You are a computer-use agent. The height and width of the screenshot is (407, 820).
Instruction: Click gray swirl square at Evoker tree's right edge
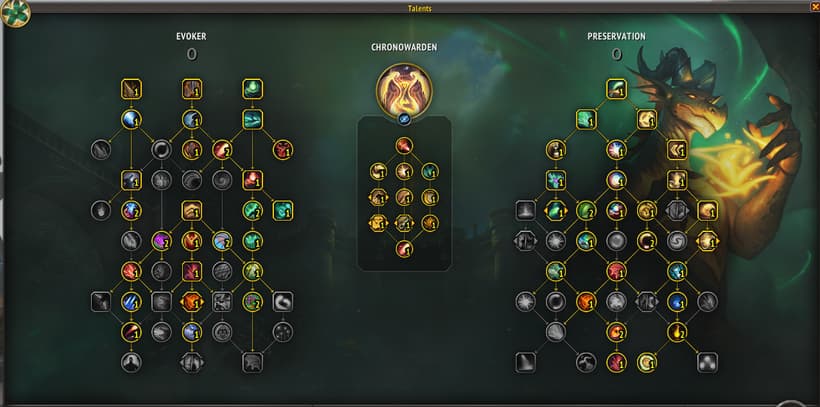click(283, 302)
